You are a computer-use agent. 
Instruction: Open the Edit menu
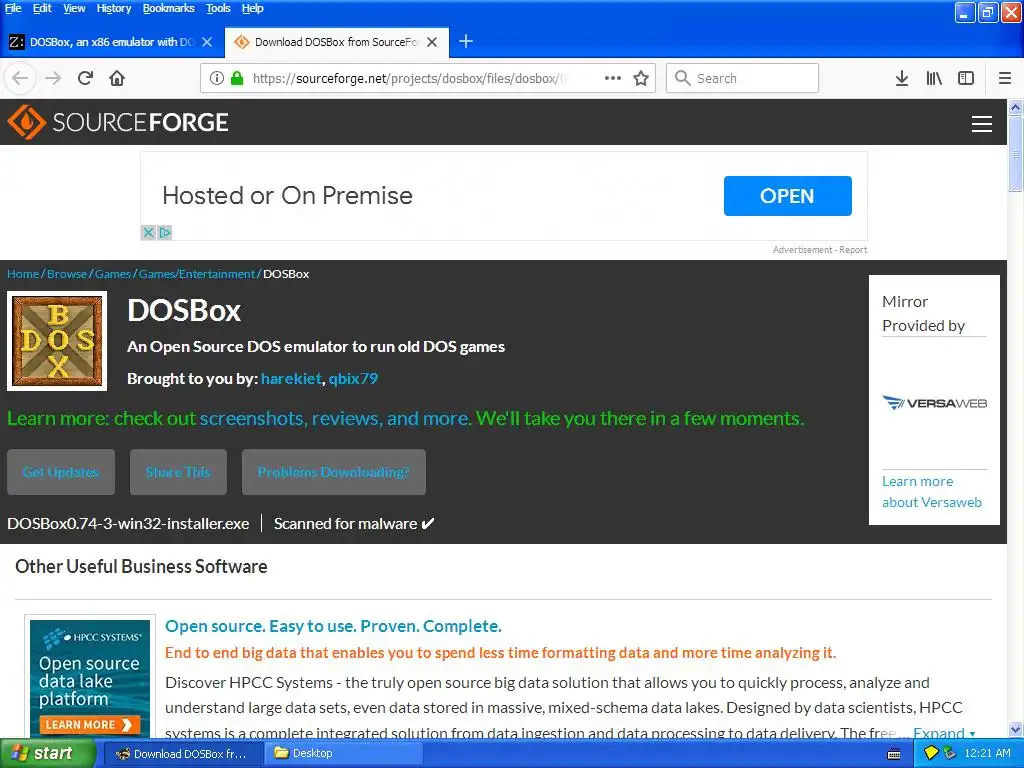pos(42,8)
